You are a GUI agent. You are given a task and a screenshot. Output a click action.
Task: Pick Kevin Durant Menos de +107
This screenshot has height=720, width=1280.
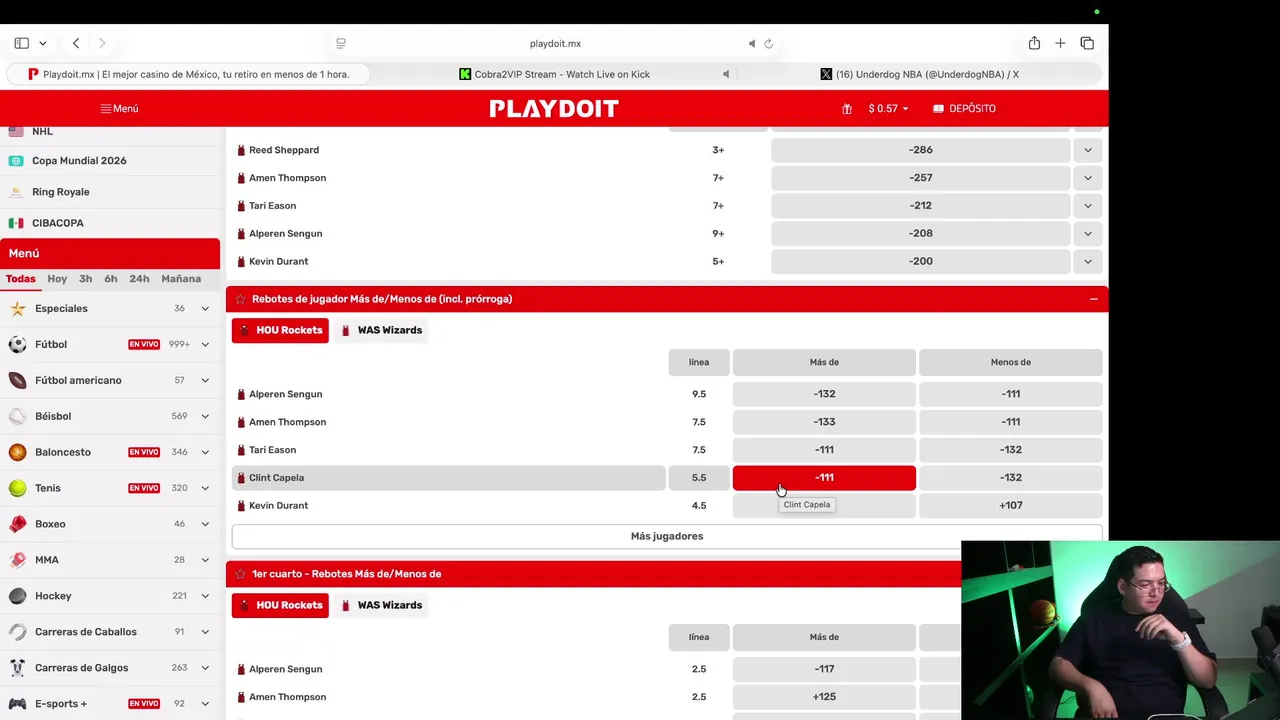(x=1010, y=506)
